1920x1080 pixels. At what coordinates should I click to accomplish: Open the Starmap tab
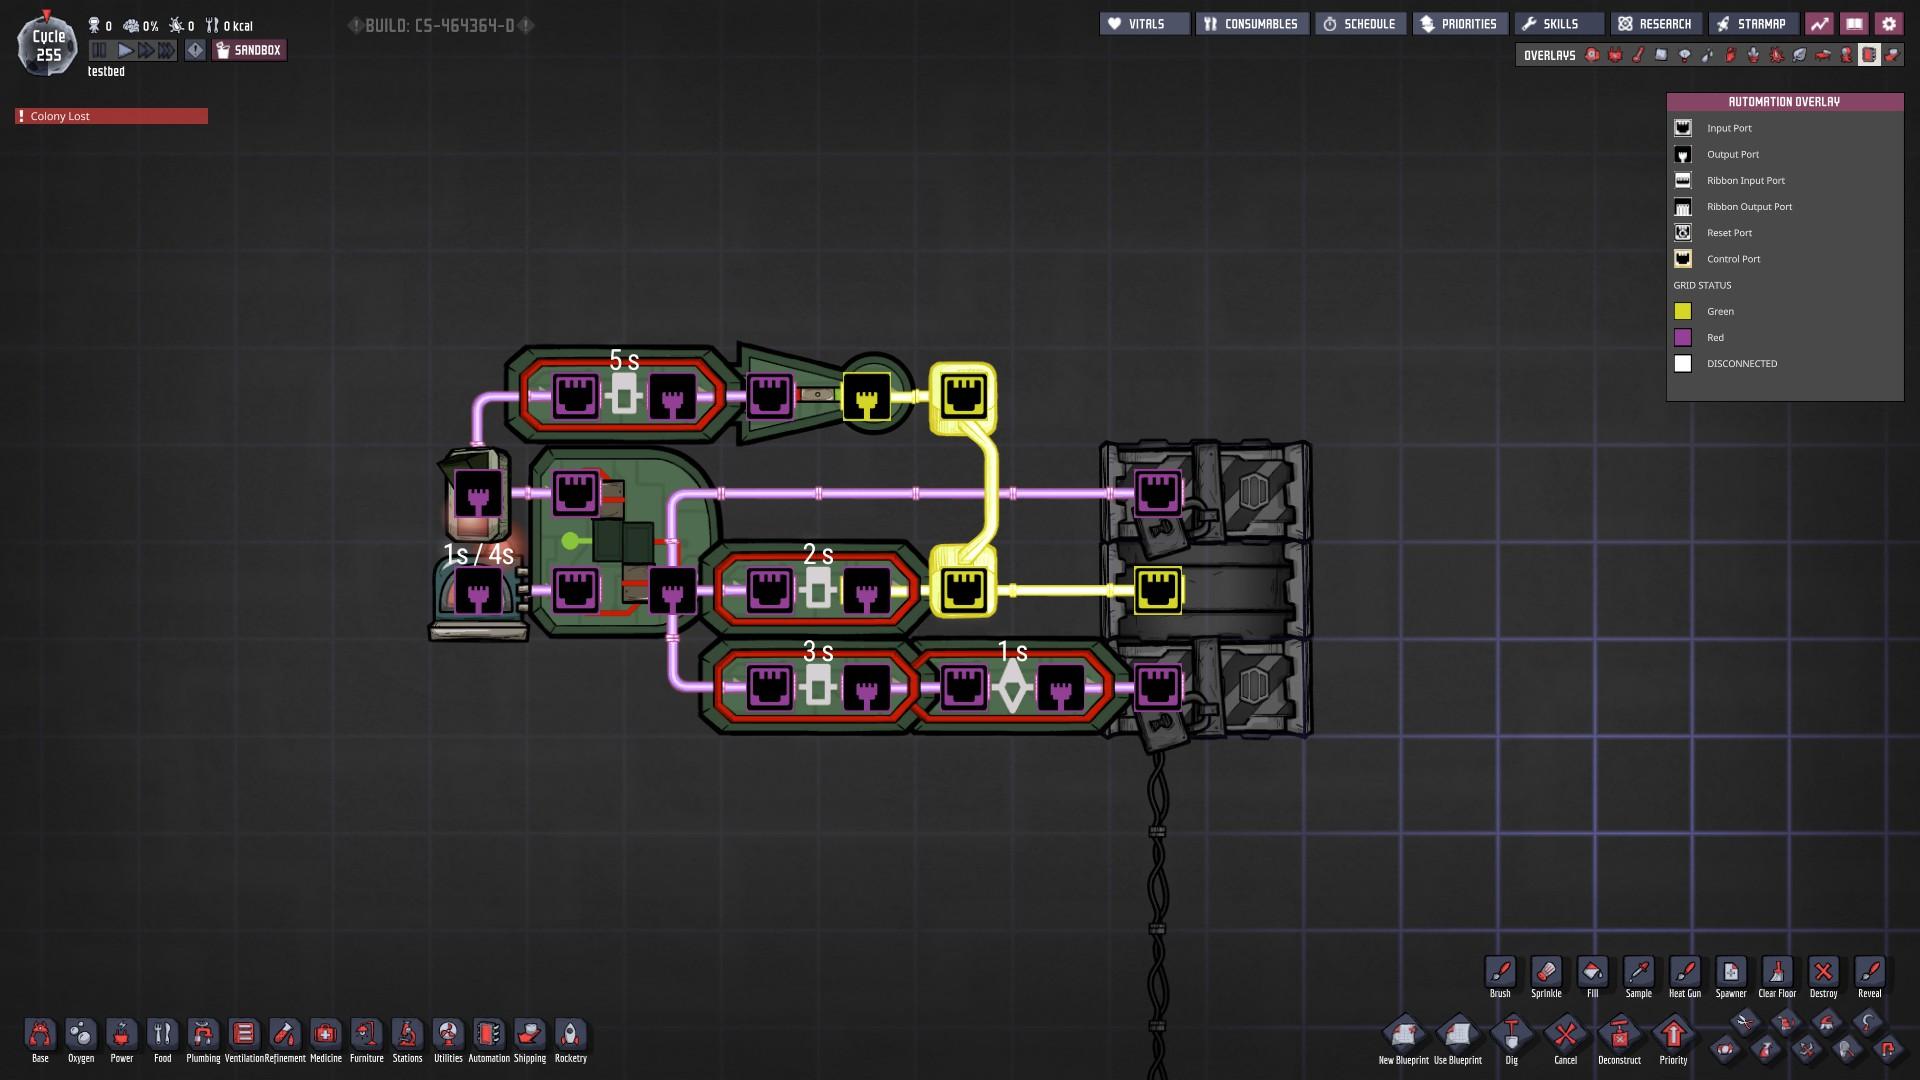coord(1752,24)
